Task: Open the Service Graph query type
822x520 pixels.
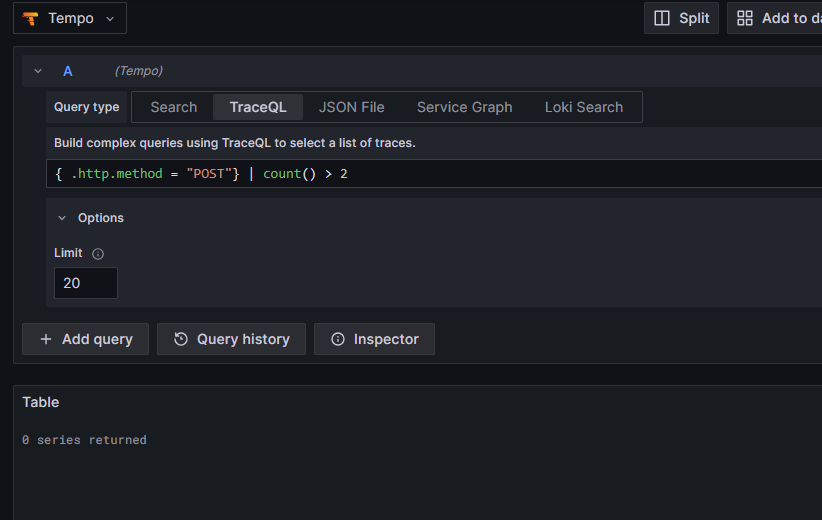Action: point(464,107)
